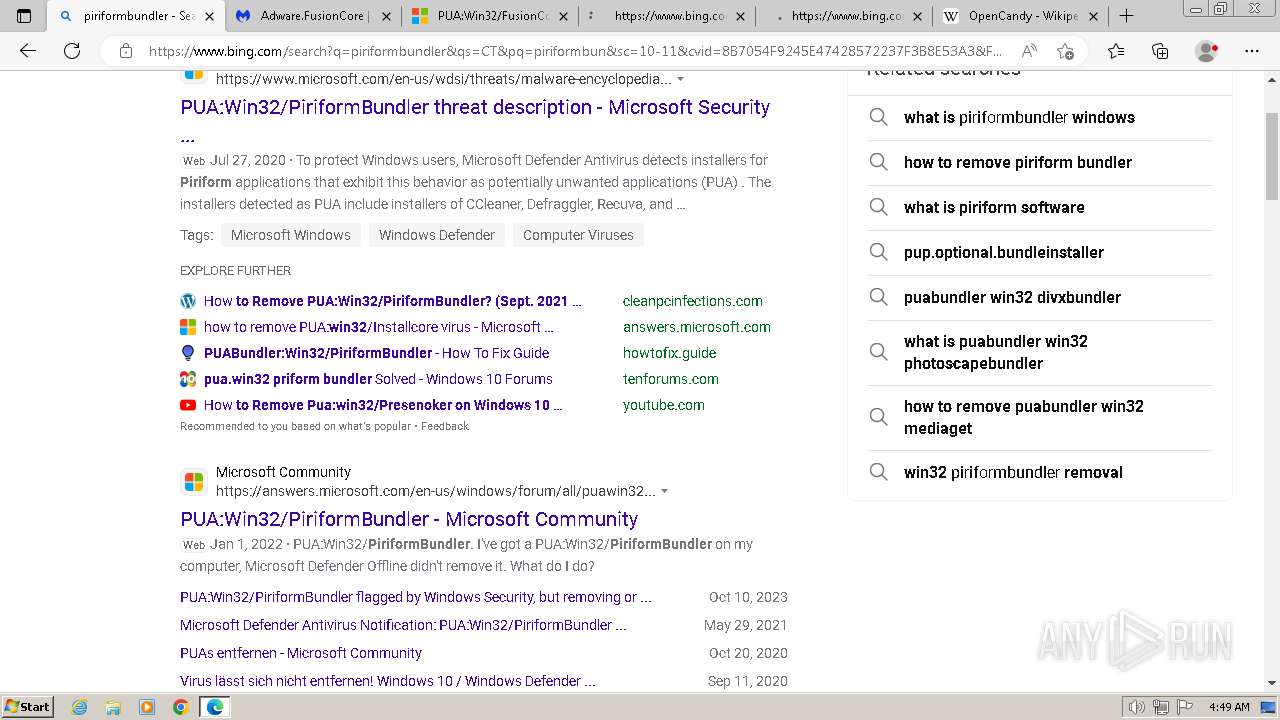Click the Feedback link under Explore Further
This screenshot has height=720, width=1280.
[x=444, y=426]
